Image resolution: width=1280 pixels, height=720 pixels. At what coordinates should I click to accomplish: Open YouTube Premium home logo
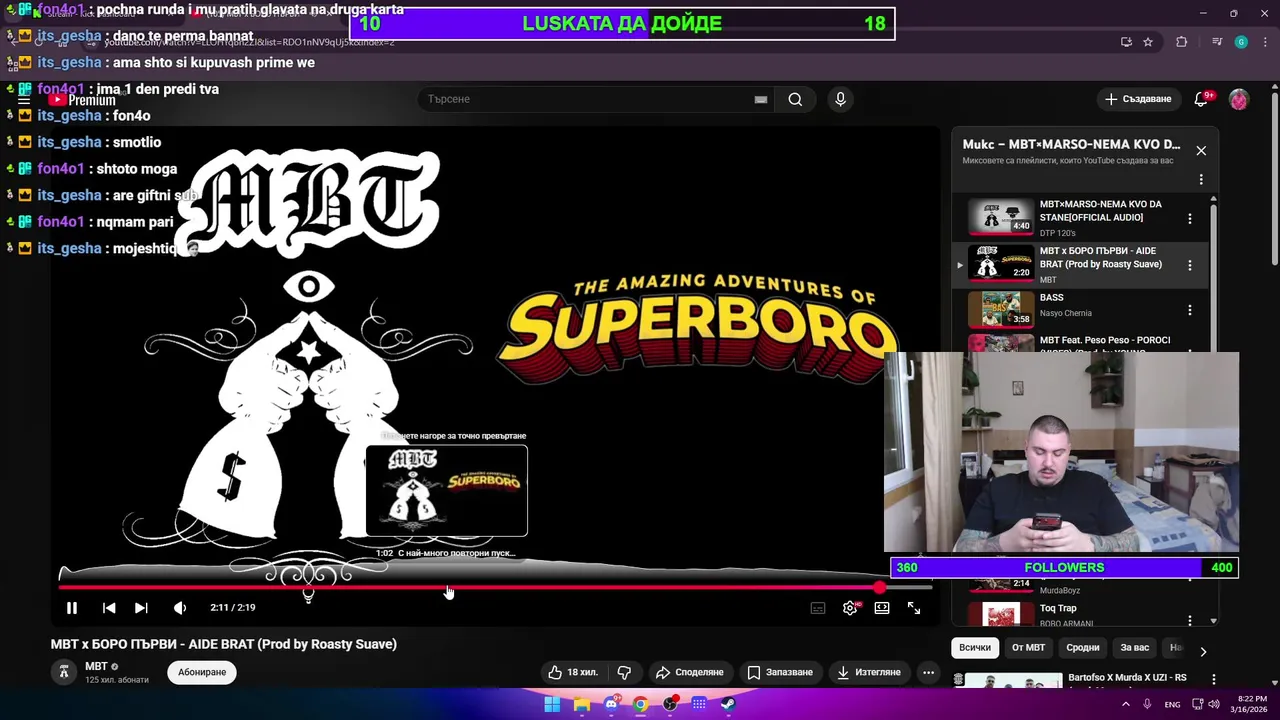coord(83,100)
